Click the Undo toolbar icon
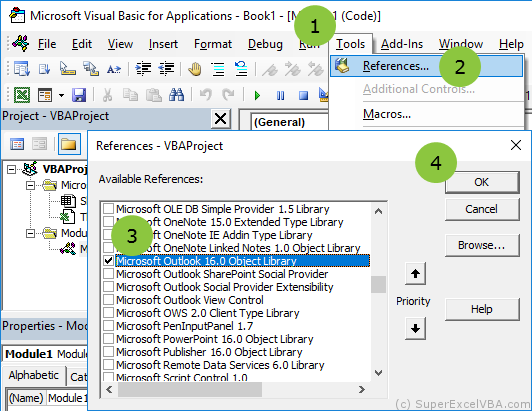Viewport: 532px width, 411px height. tap(206, 95)
